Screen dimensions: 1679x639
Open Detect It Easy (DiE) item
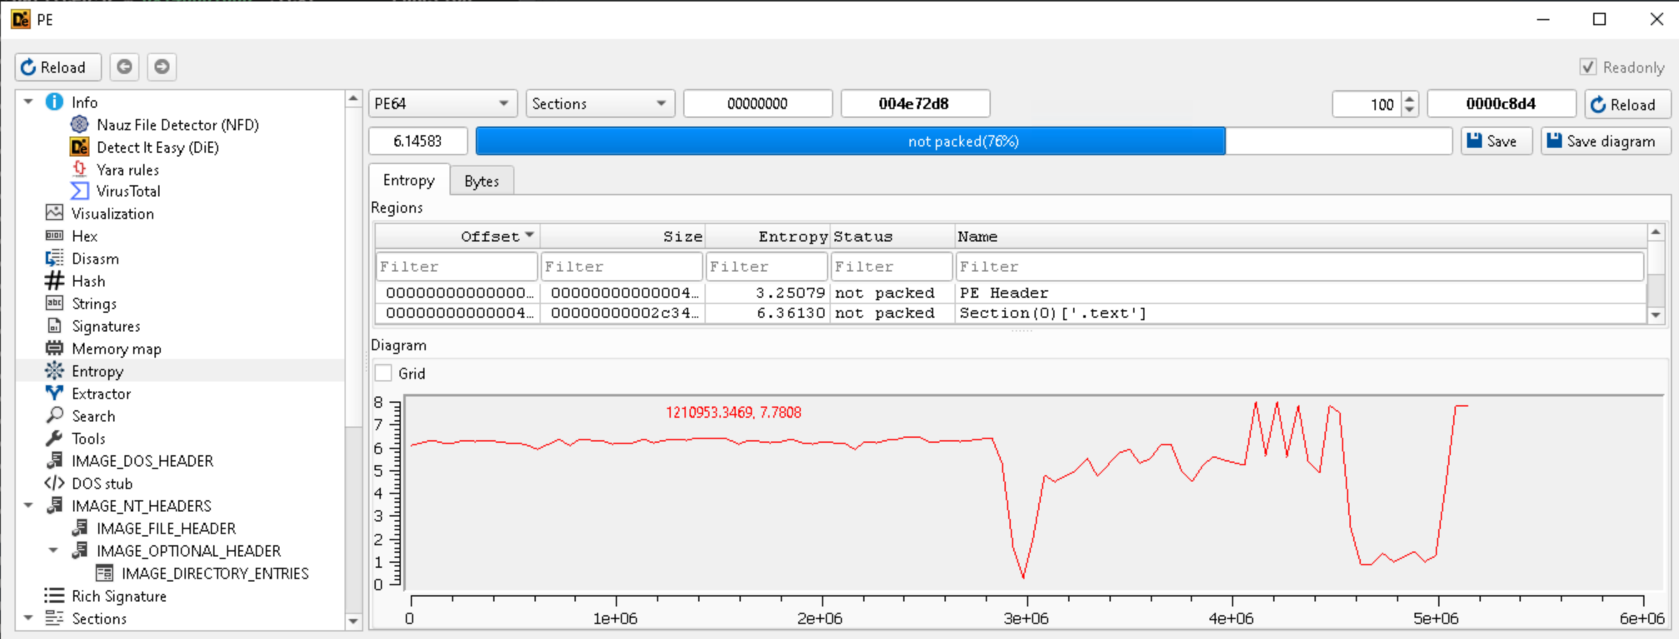click(x=157, y=147)
